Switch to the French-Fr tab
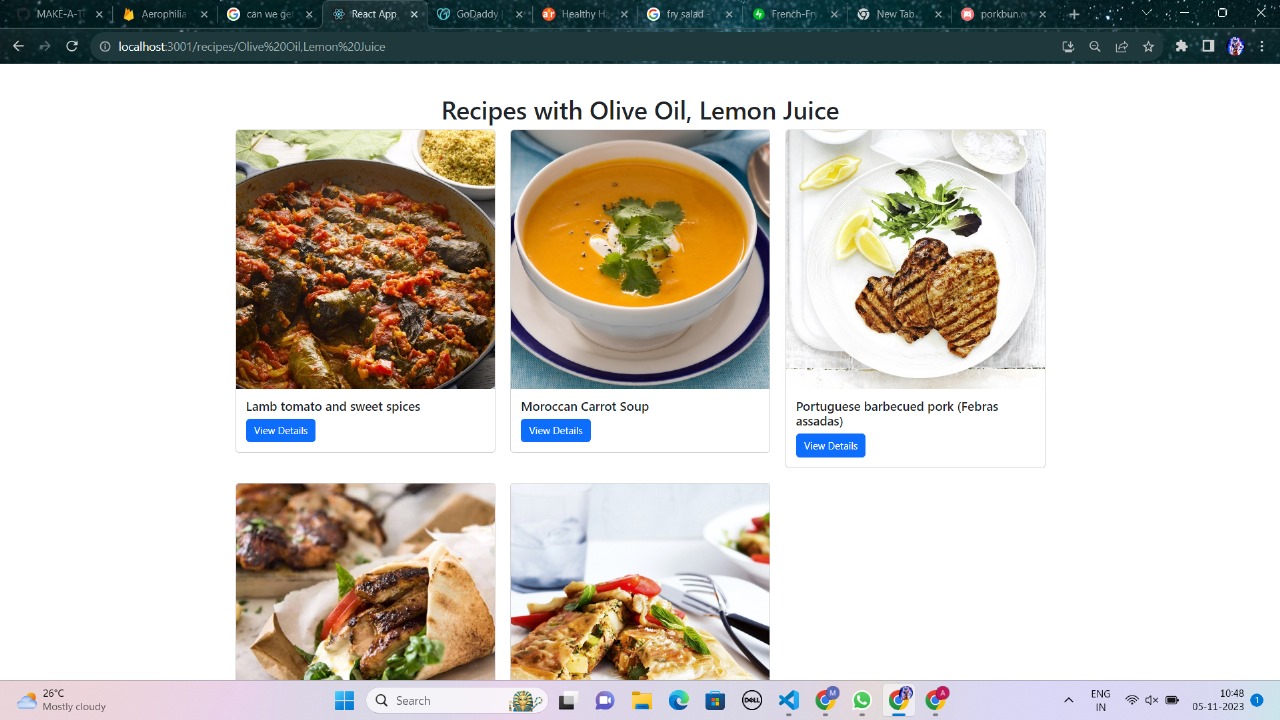The width and height of the screenshot is (1280, 720). pos(794,14)
